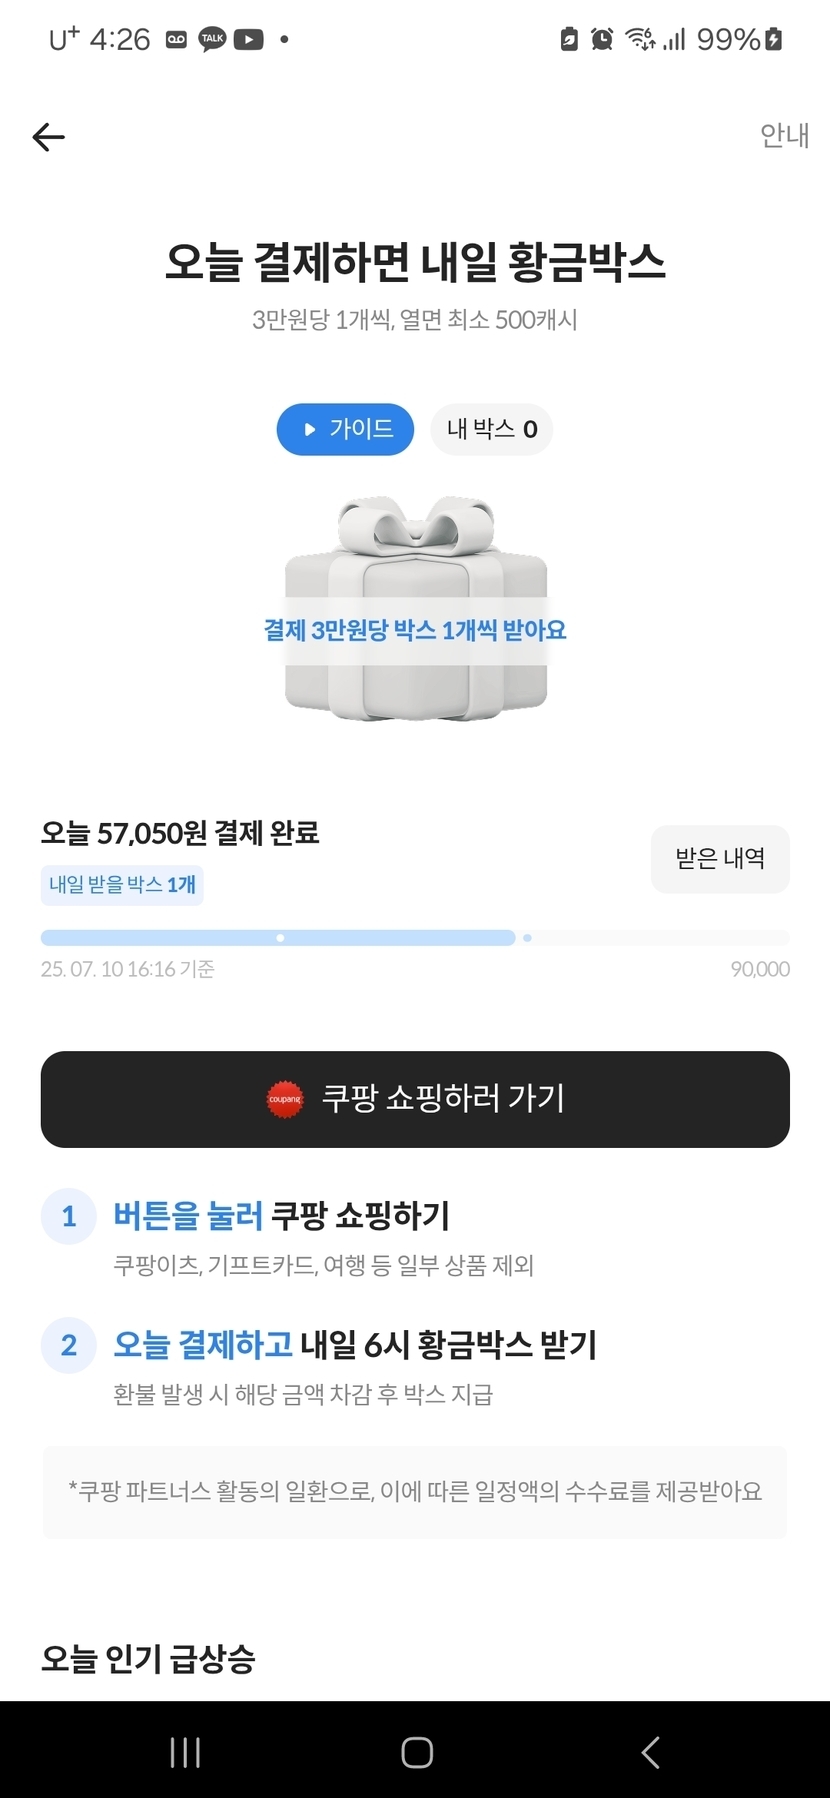
Task: Play the 가이드 guide button
Action: pyautogui.click(x=345, y=429)
